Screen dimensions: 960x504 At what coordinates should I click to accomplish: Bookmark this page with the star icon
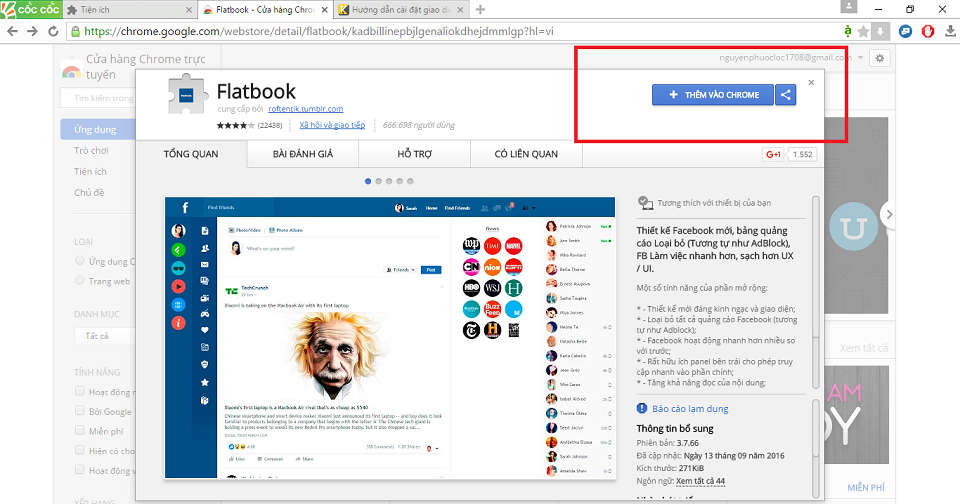863,31
